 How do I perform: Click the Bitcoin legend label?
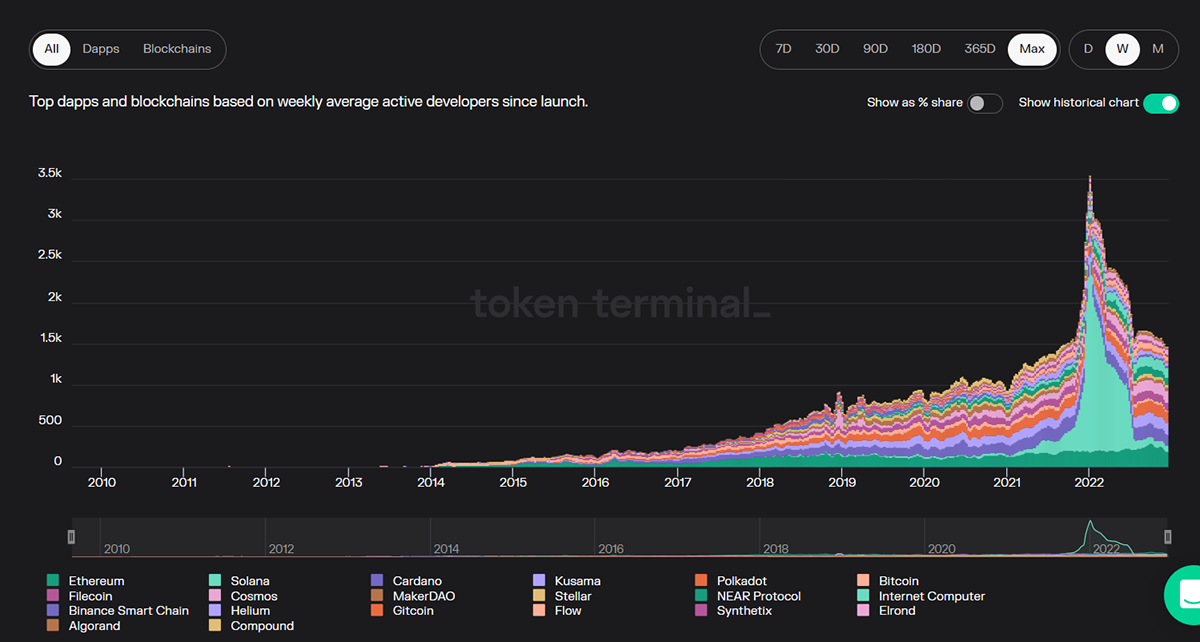[899, 581]
